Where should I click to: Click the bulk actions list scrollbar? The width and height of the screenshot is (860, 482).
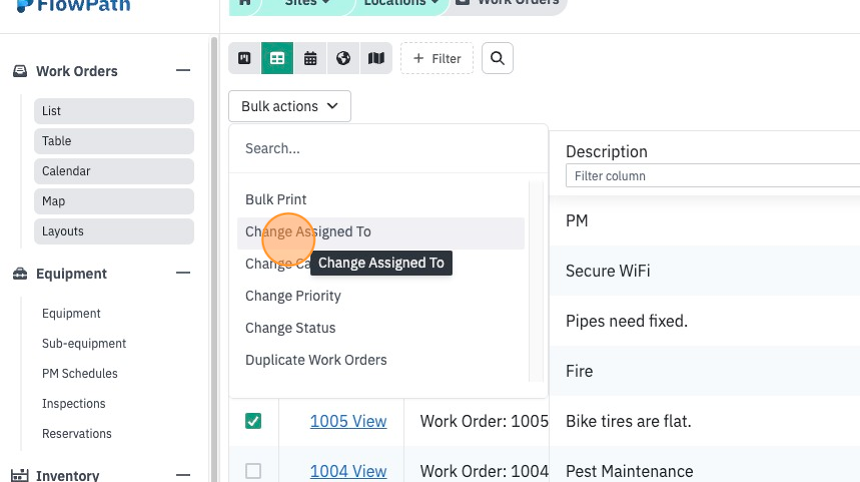coord(536,281)
